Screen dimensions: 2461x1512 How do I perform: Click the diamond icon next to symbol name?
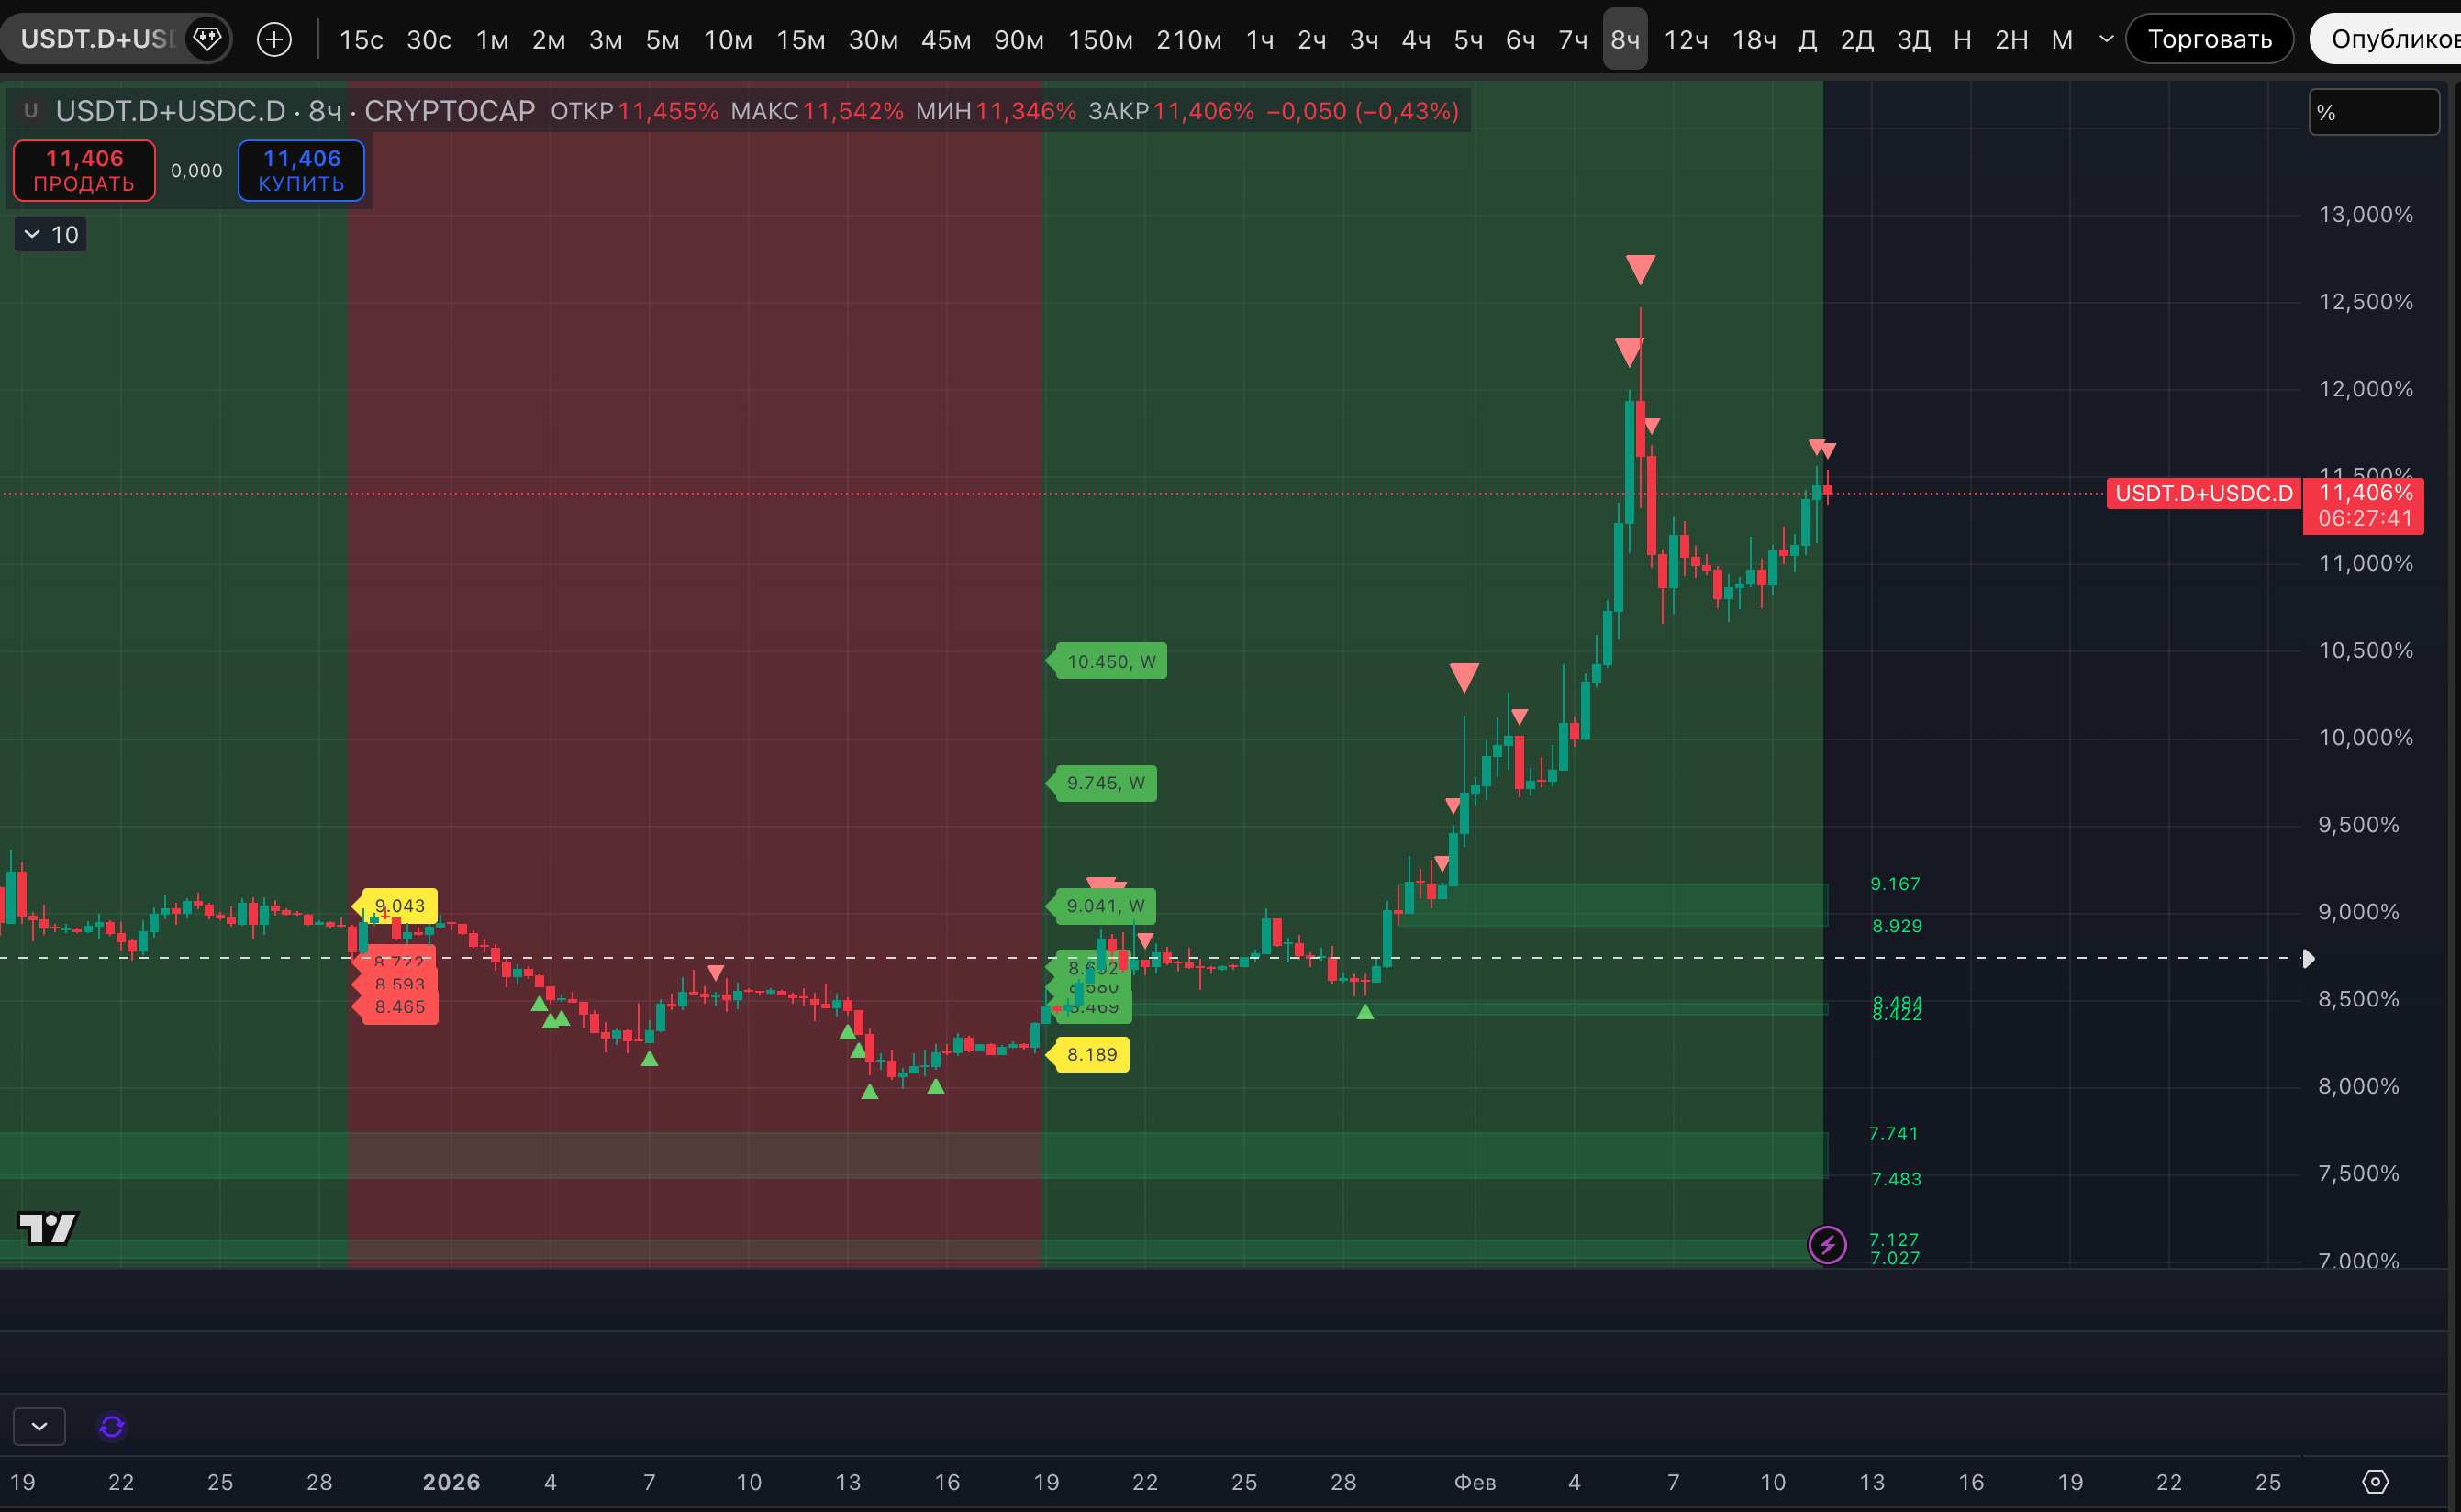207,39
